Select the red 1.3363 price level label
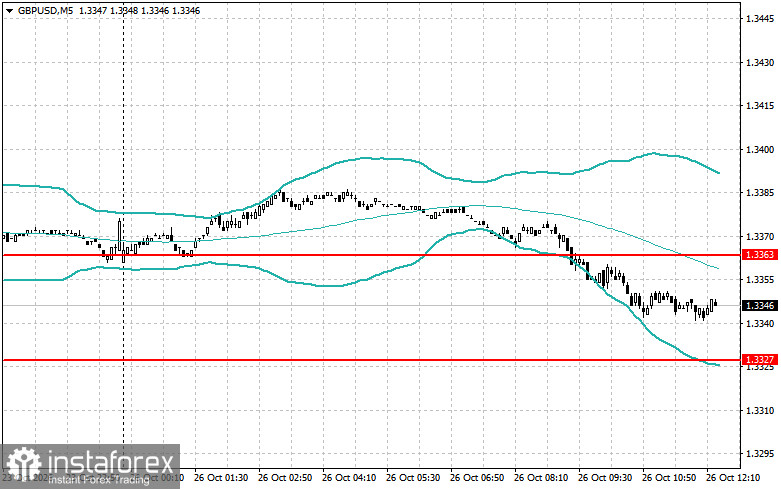 (x=760, y=255)
